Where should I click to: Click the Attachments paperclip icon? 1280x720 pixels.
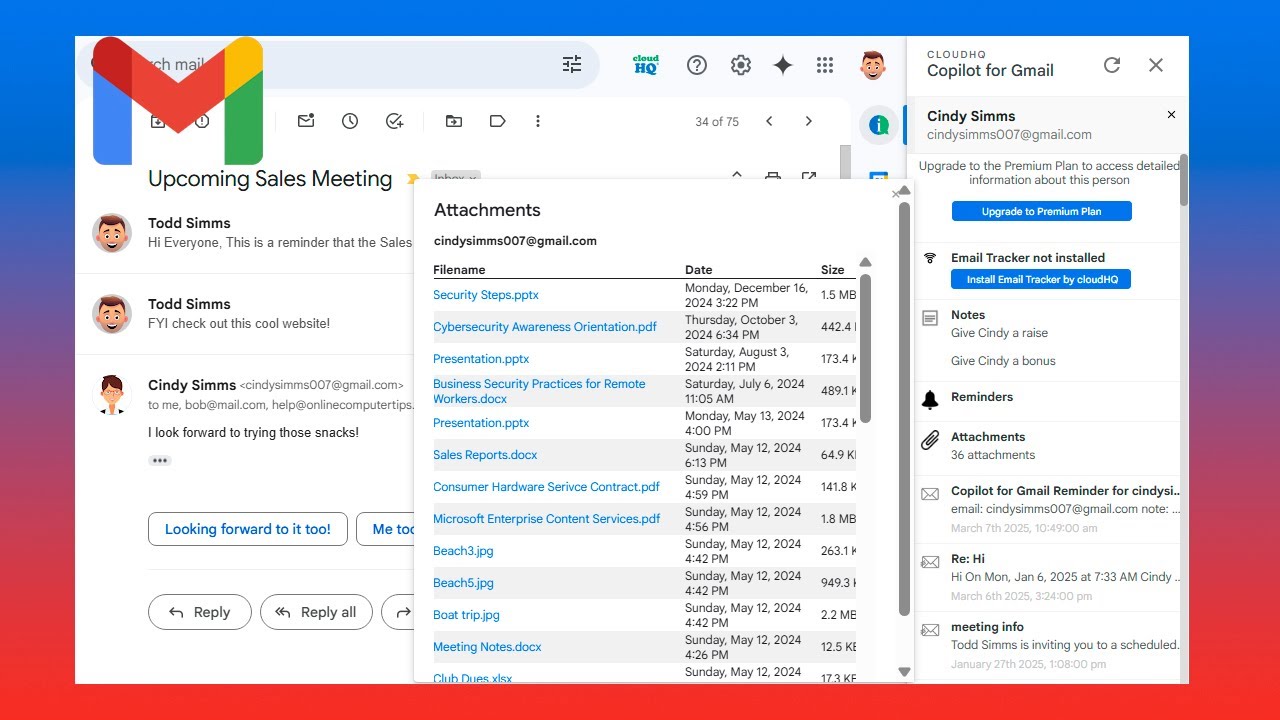point(930,439)
